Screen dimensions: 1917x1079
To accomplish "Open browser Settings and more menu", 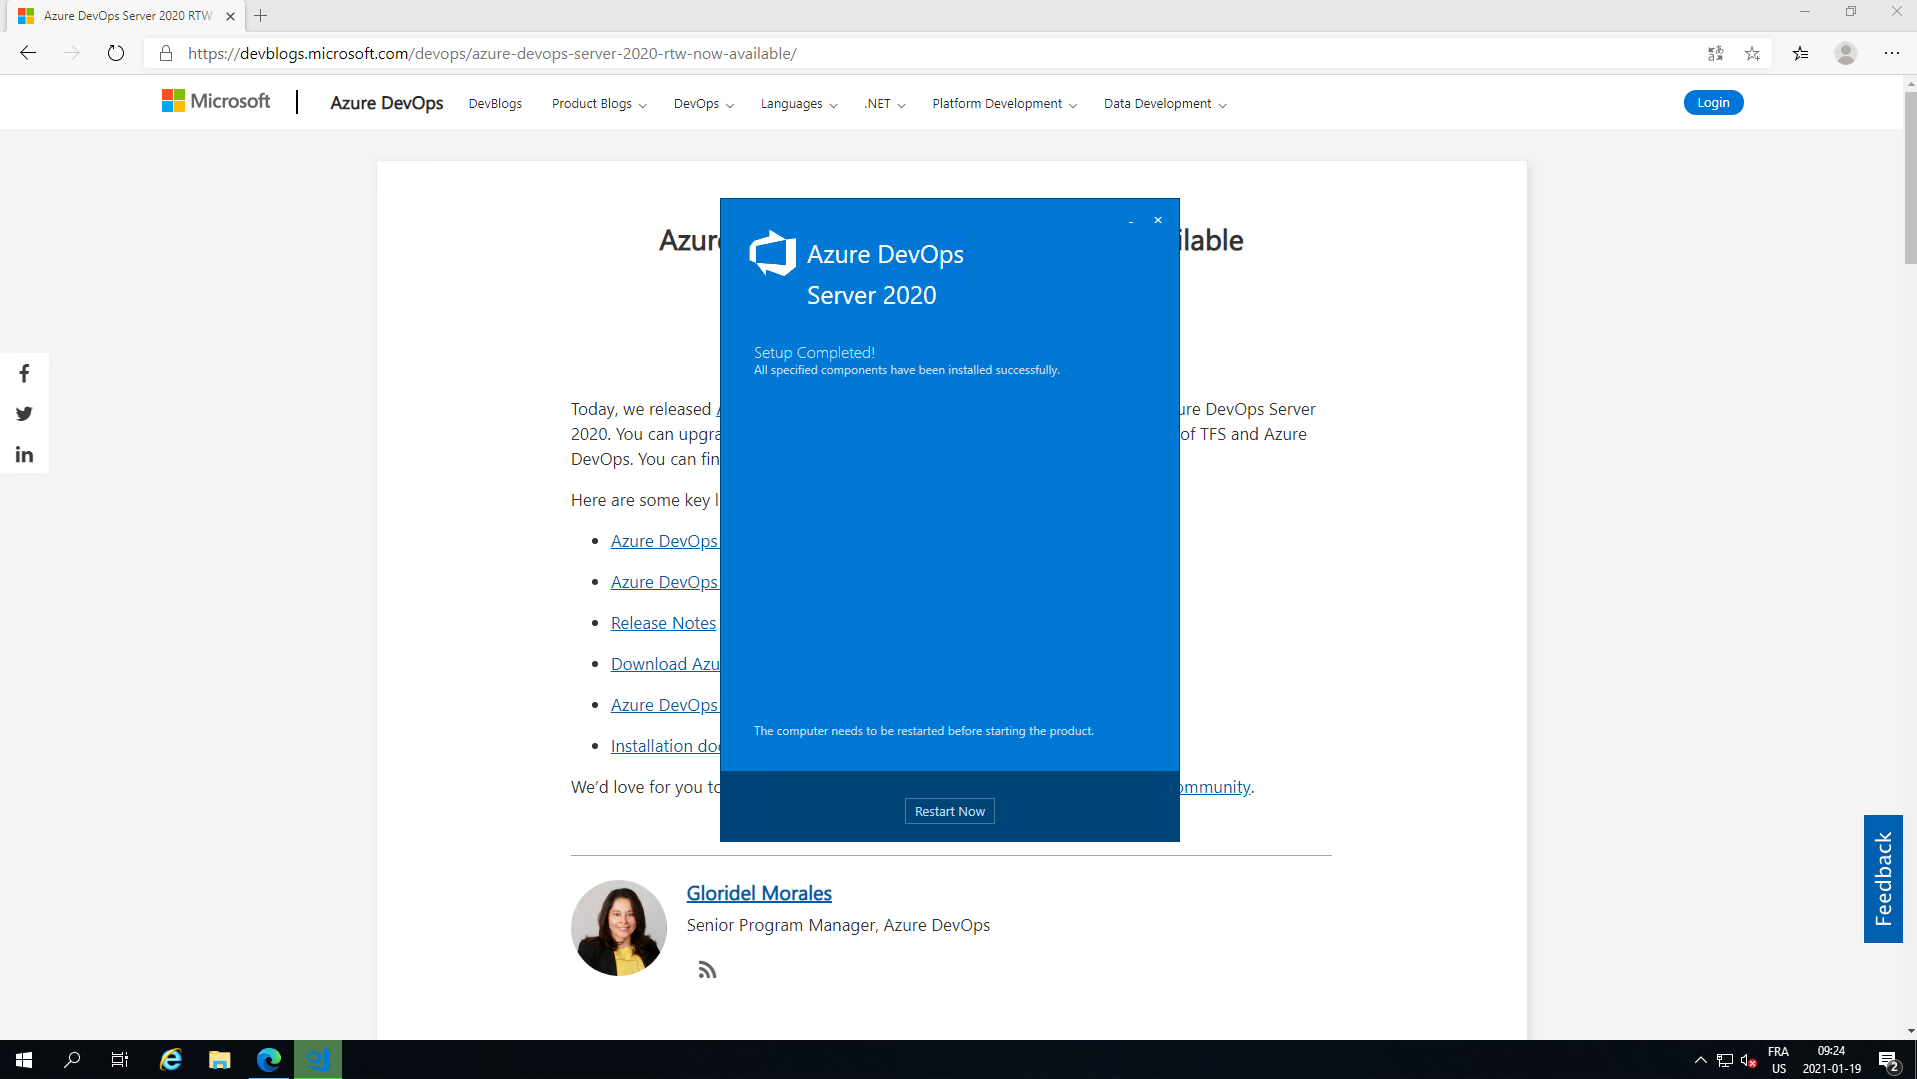I will (x=1891, y=54).
